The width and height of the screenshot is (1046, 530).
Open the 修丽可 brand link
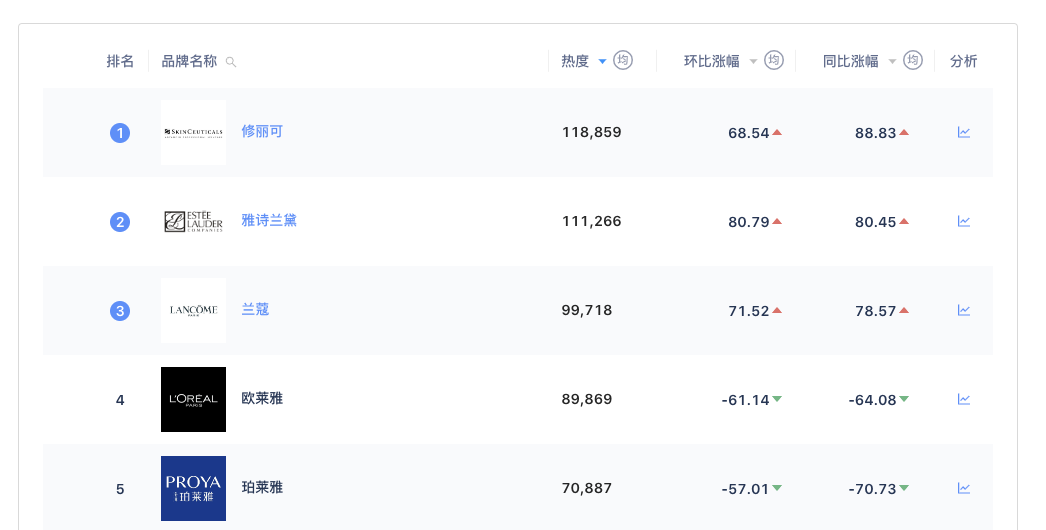point(262,131)
